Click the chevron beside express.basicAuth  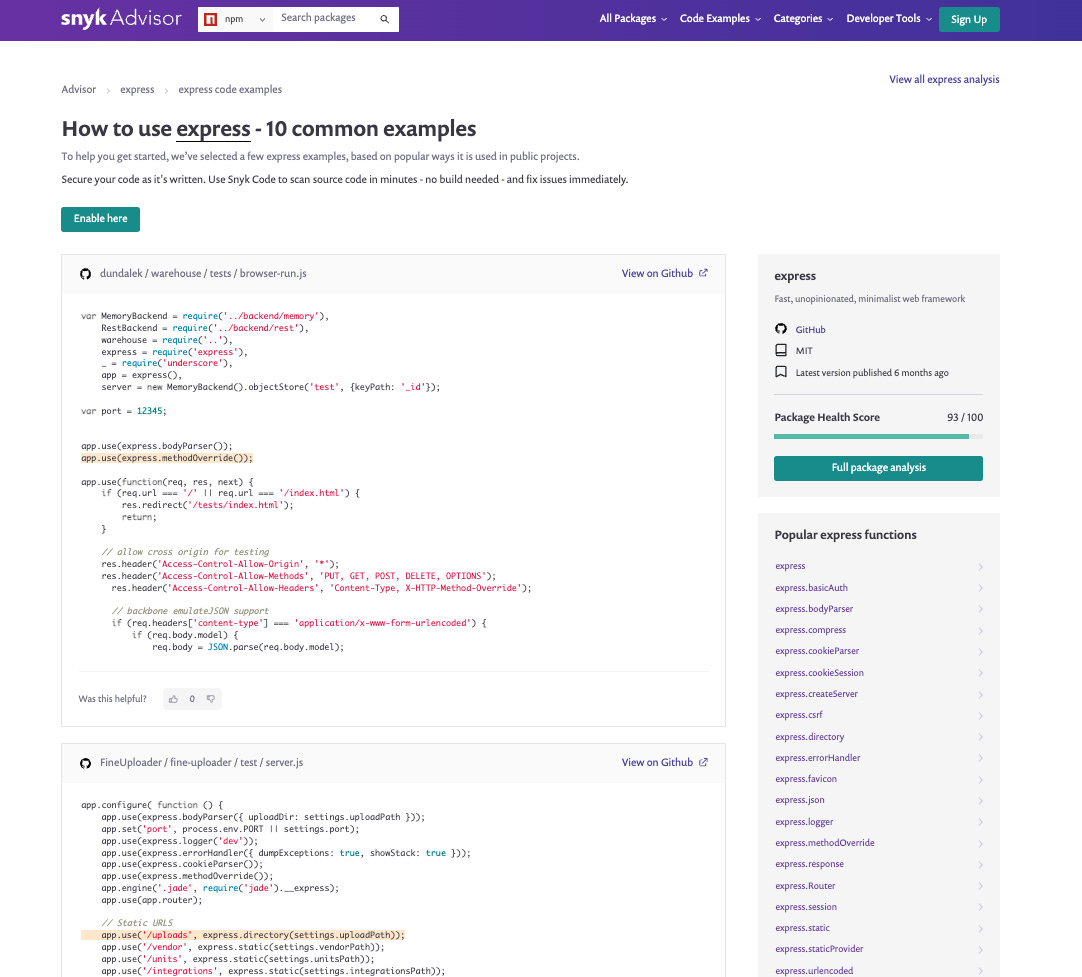pos(981,588)
